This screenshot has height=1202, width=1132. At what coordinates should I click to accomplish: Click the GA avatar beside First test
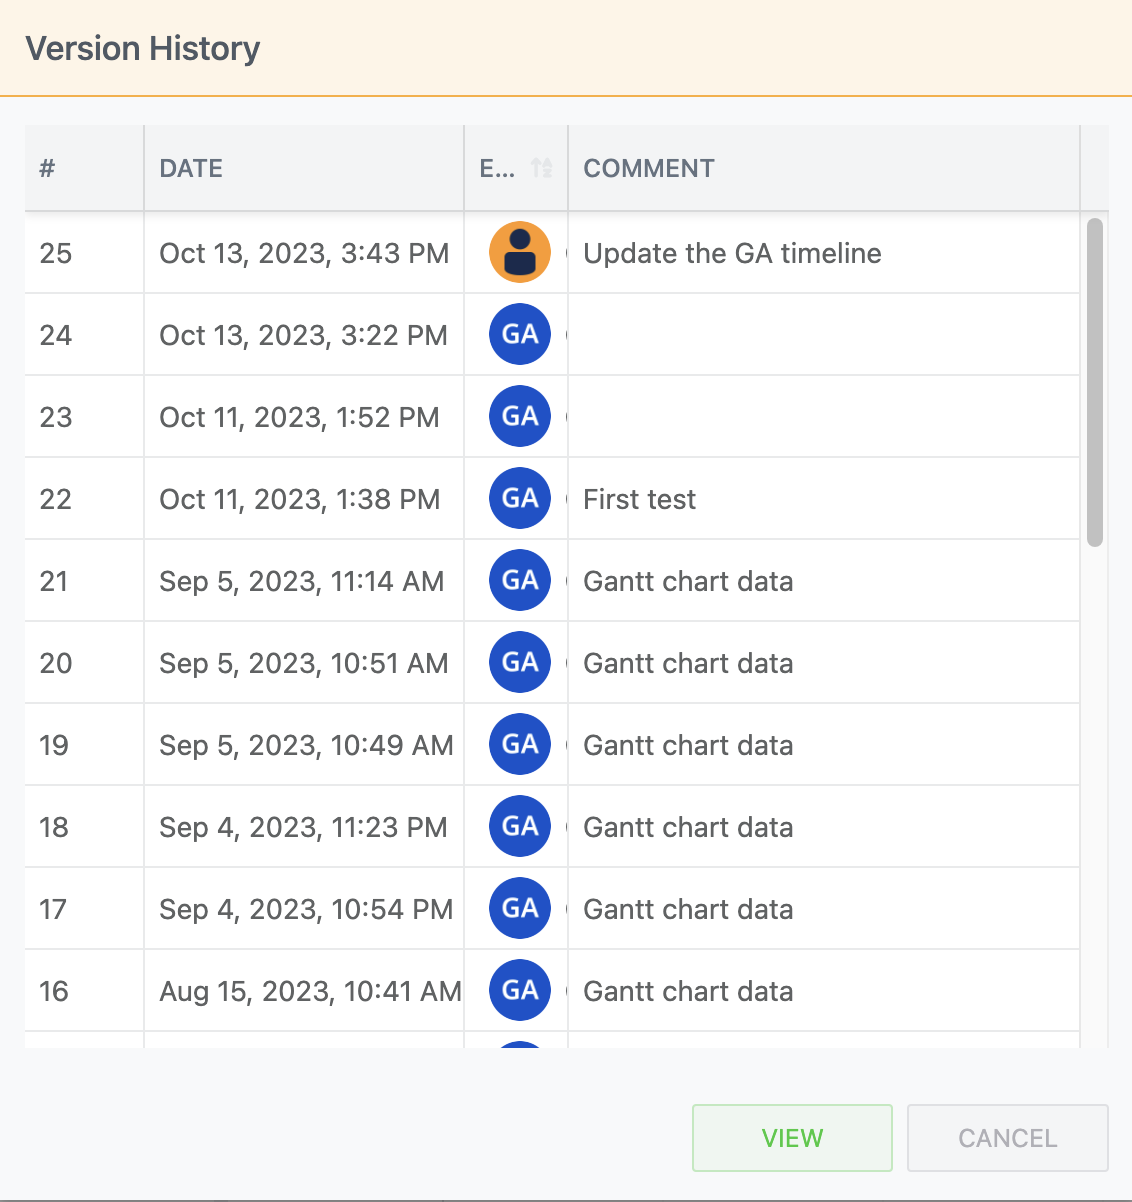(519, 498)
